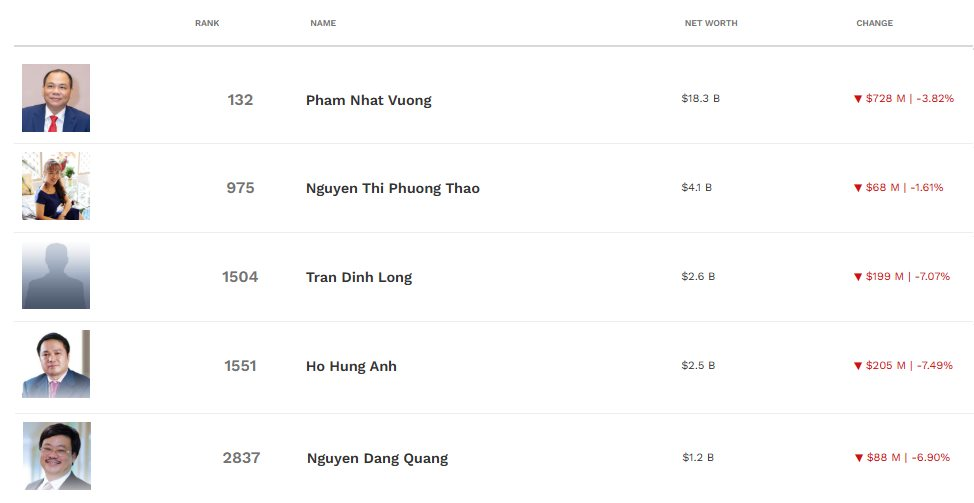This screenshot has width=974, height=503.
Task: Select Ho Hung Anh's portrait thumbnail
Action: point(56,364)
